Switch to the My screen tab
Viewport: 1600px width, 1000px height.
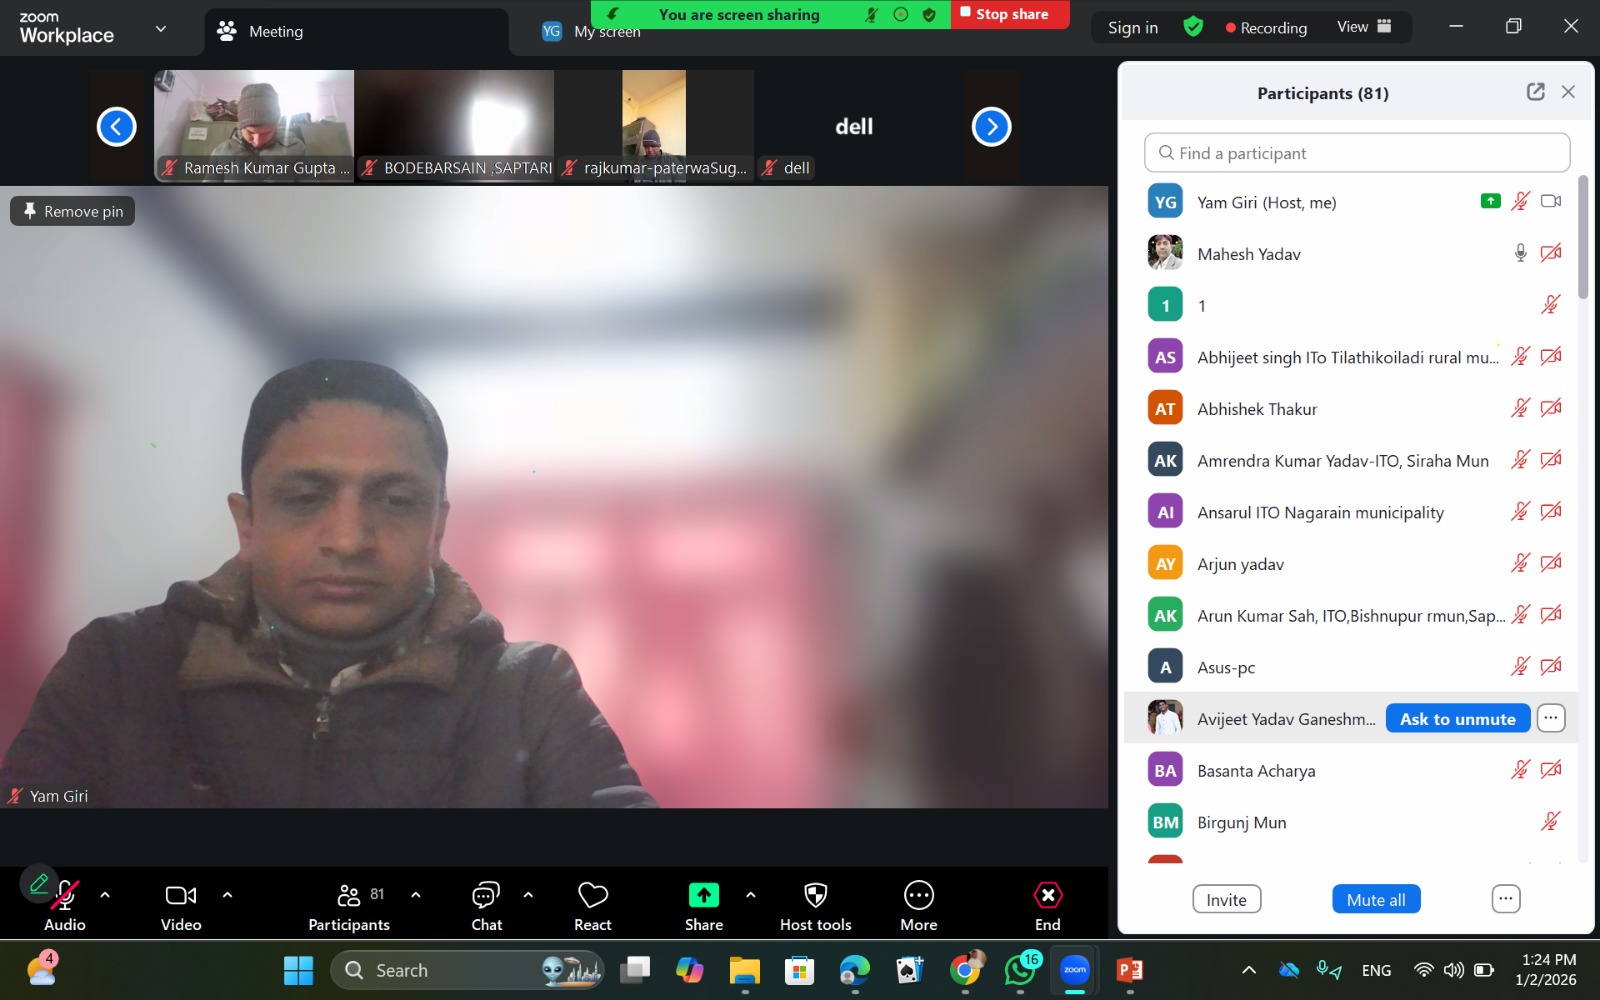(x=606, y=32)
